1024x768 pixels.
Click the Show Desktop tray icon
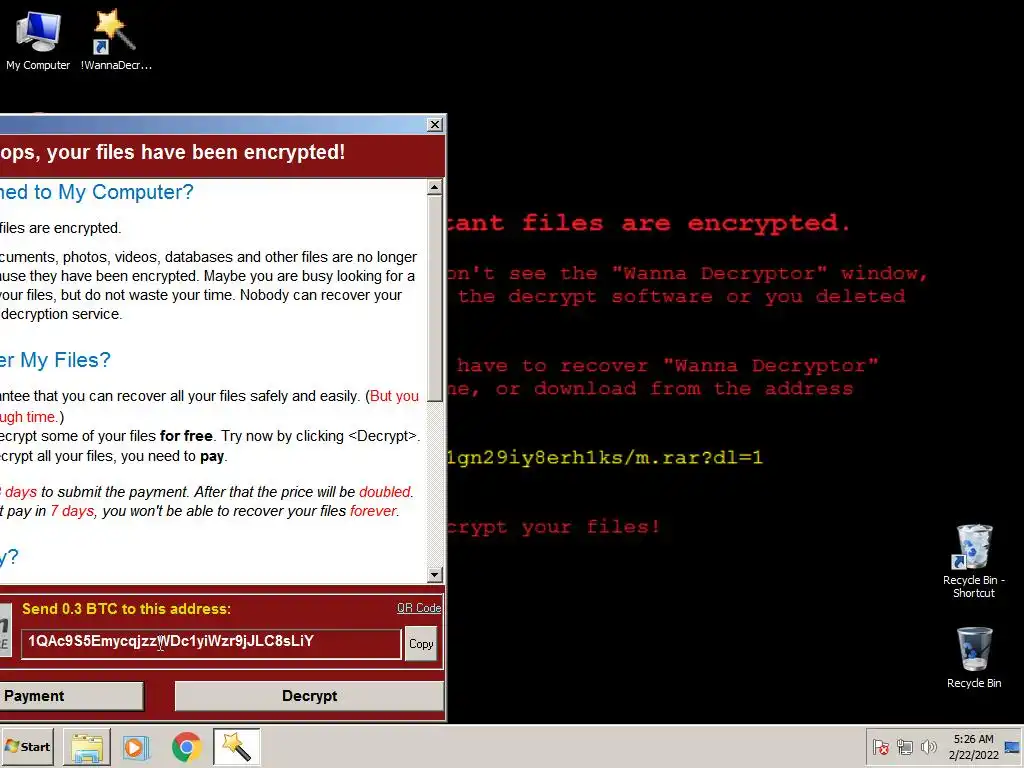[x=1012, y=747]
